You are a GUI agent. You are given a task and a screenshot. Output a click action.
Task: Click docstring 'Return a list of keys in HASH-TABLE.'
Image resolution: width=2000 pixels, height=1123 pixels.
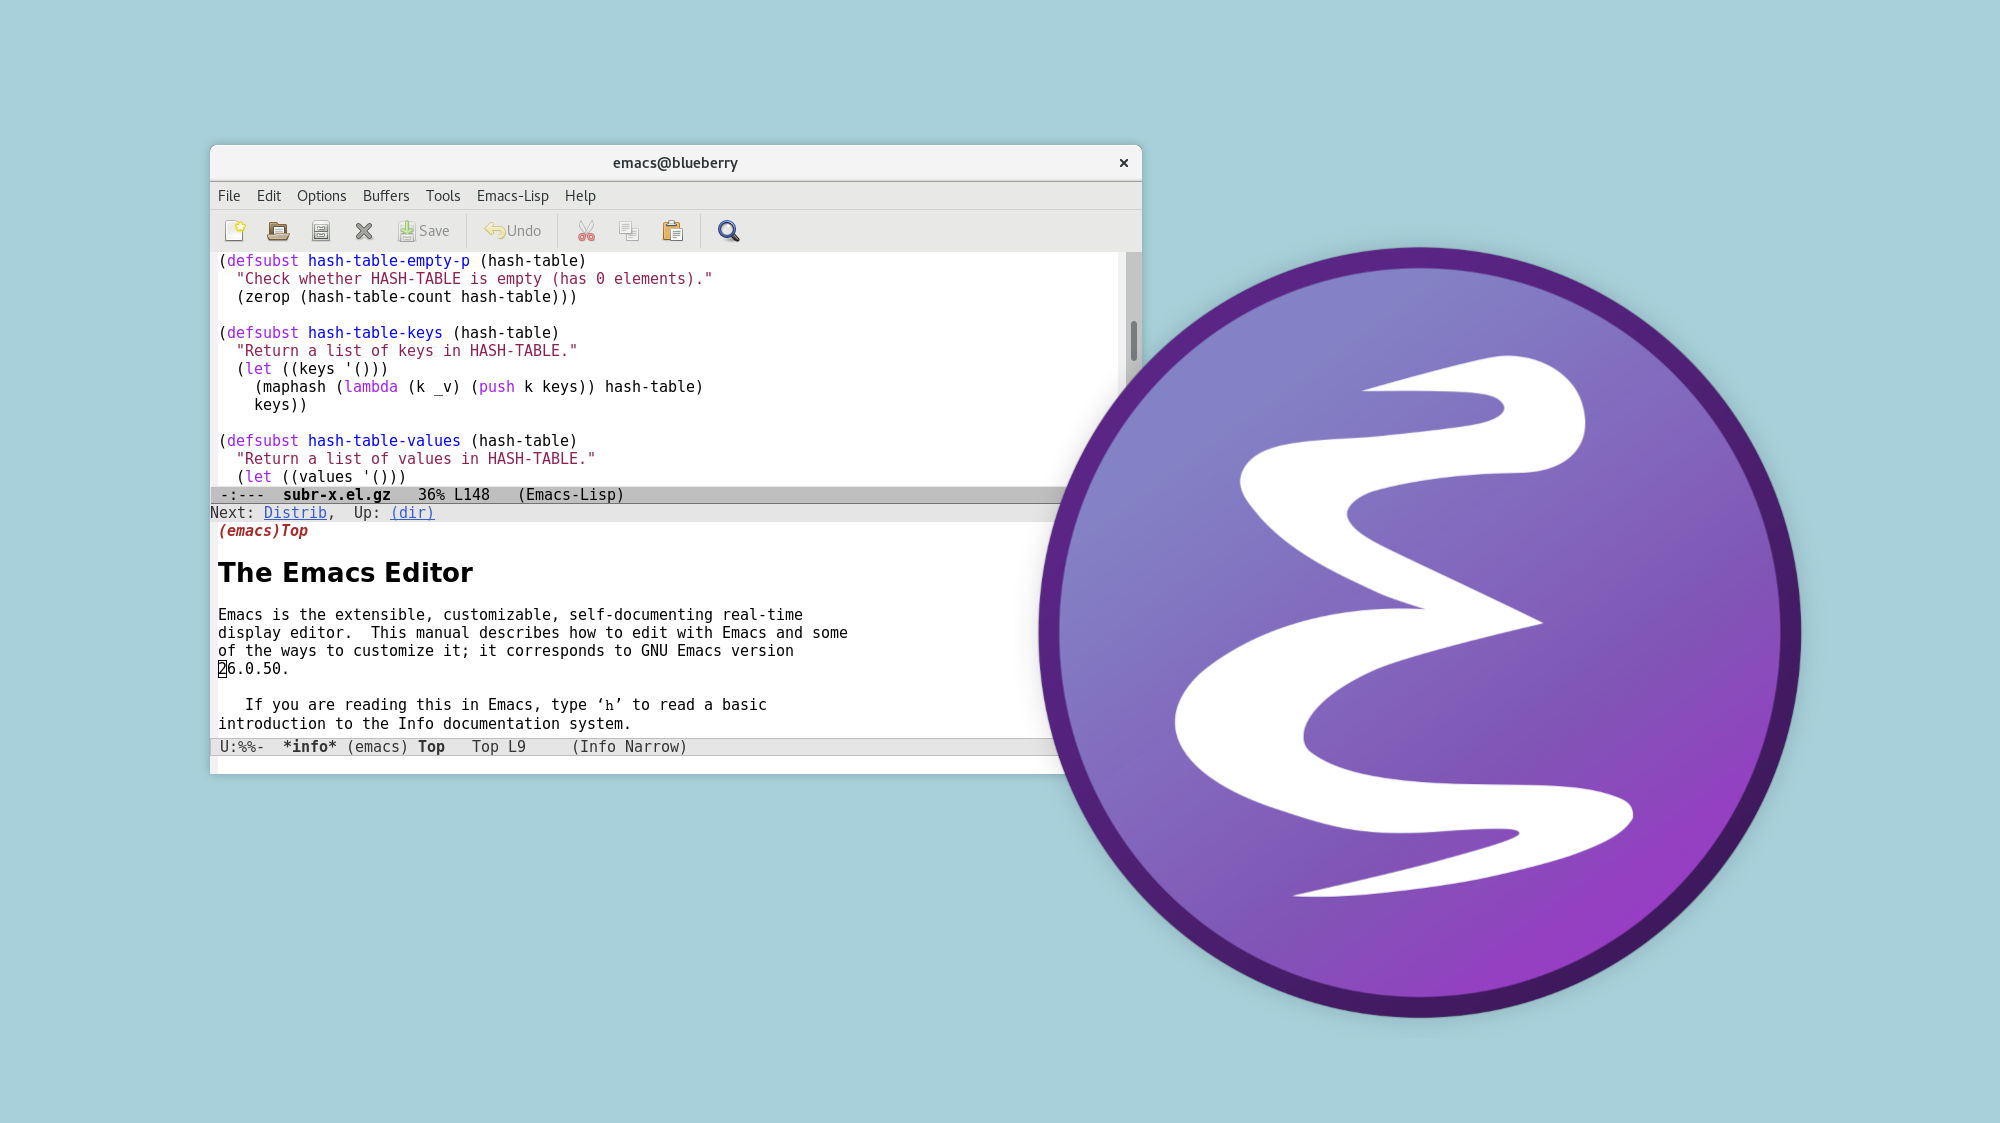407,351
